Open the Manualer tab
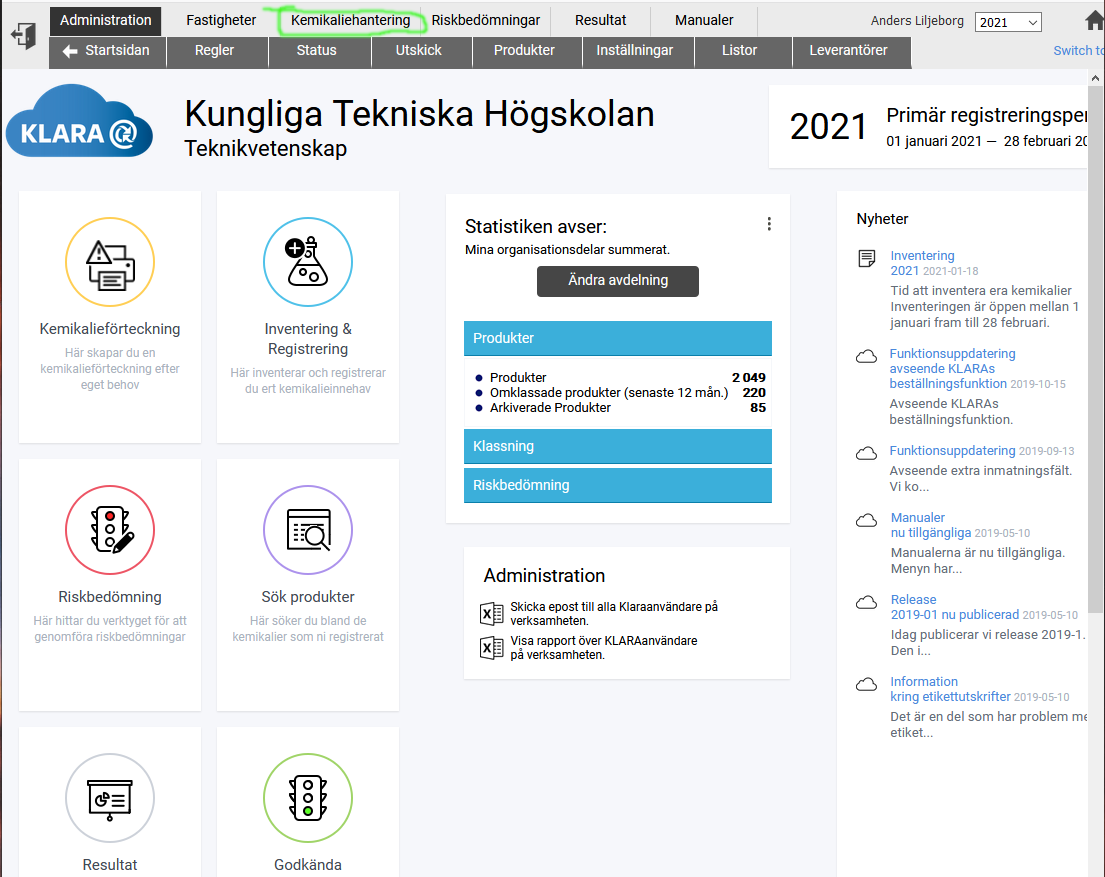 704,20
